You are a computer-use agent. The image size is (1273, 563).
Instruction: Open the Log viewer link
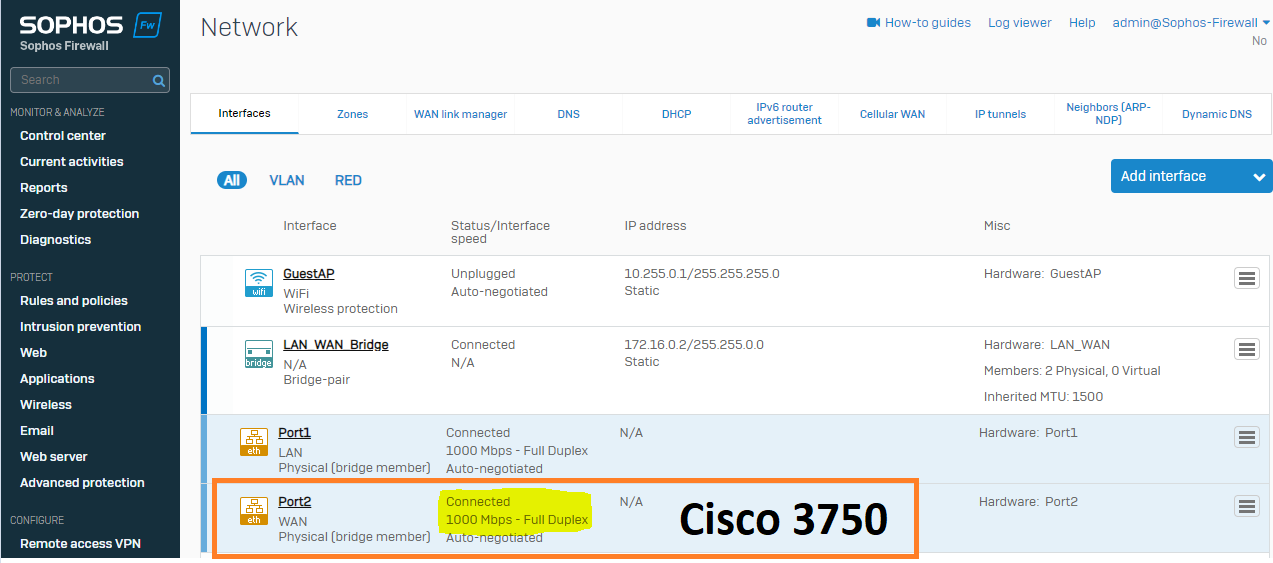pyautogui.click(x=1019, y=23)
